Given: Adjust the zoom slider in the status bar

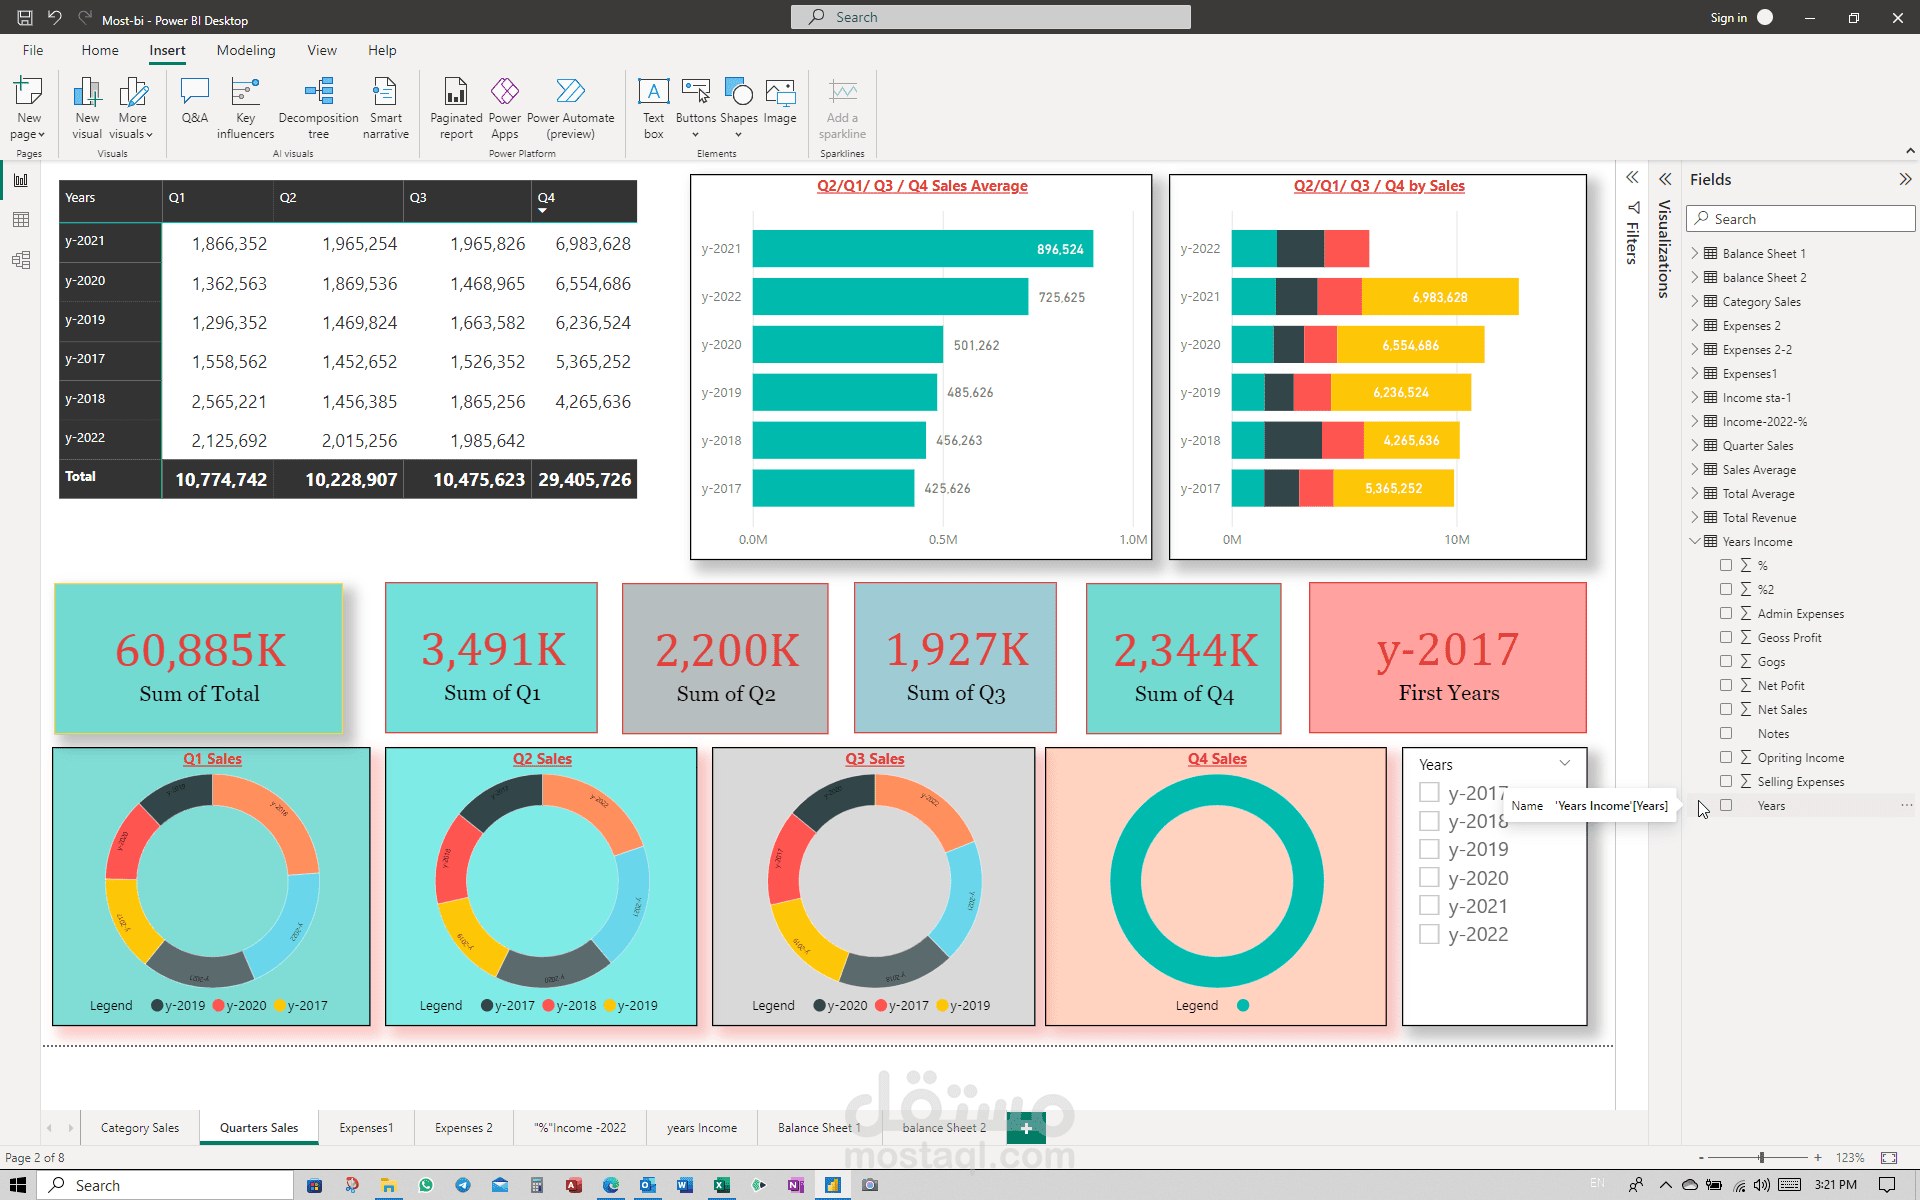Looking at the screenshot, I should 1761,1157.
